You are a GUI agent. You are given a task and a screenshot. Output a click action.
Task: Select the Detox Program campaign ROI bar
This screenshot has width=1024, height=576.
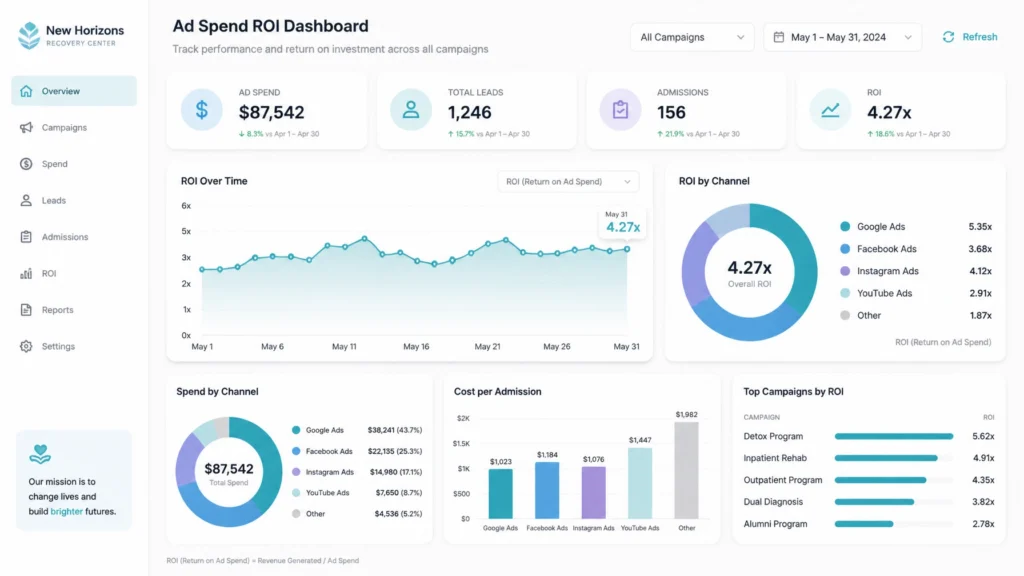pos(893,436)
